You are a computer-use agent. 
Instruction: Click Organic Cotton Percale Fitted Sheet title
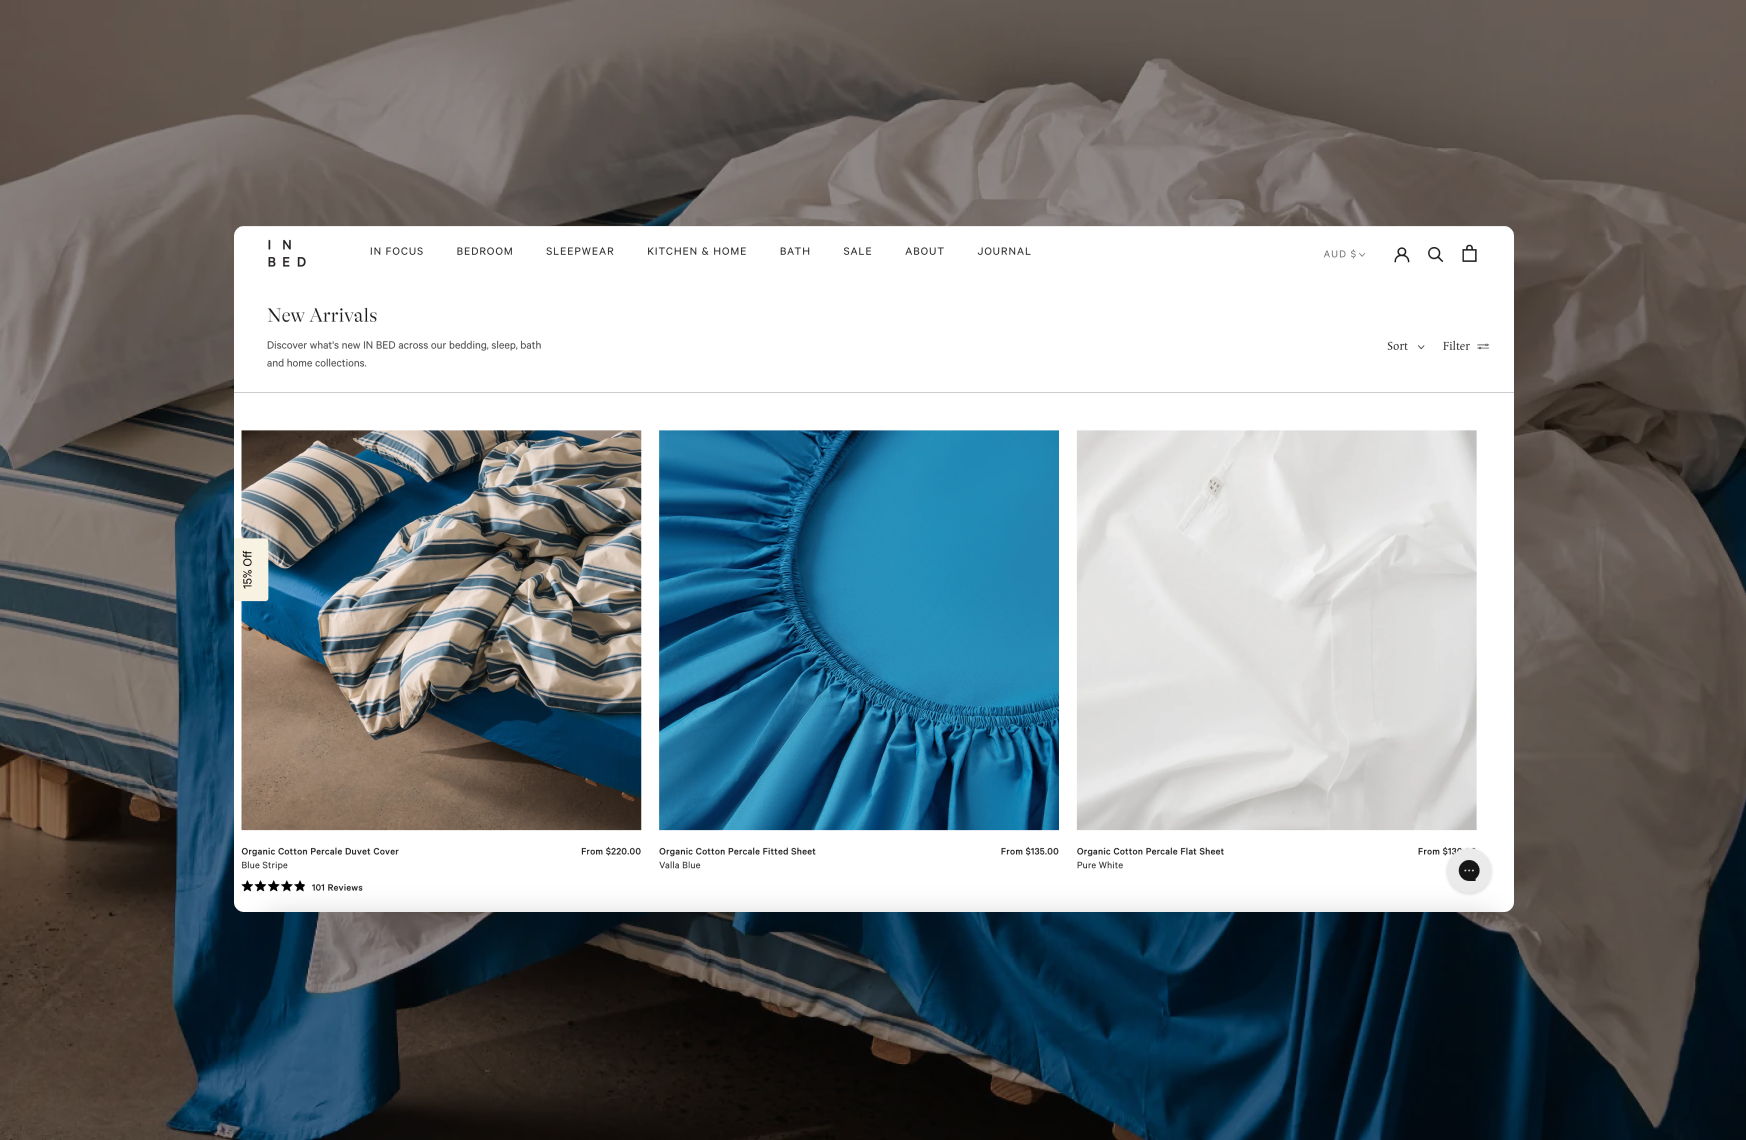tap(737, 852)
